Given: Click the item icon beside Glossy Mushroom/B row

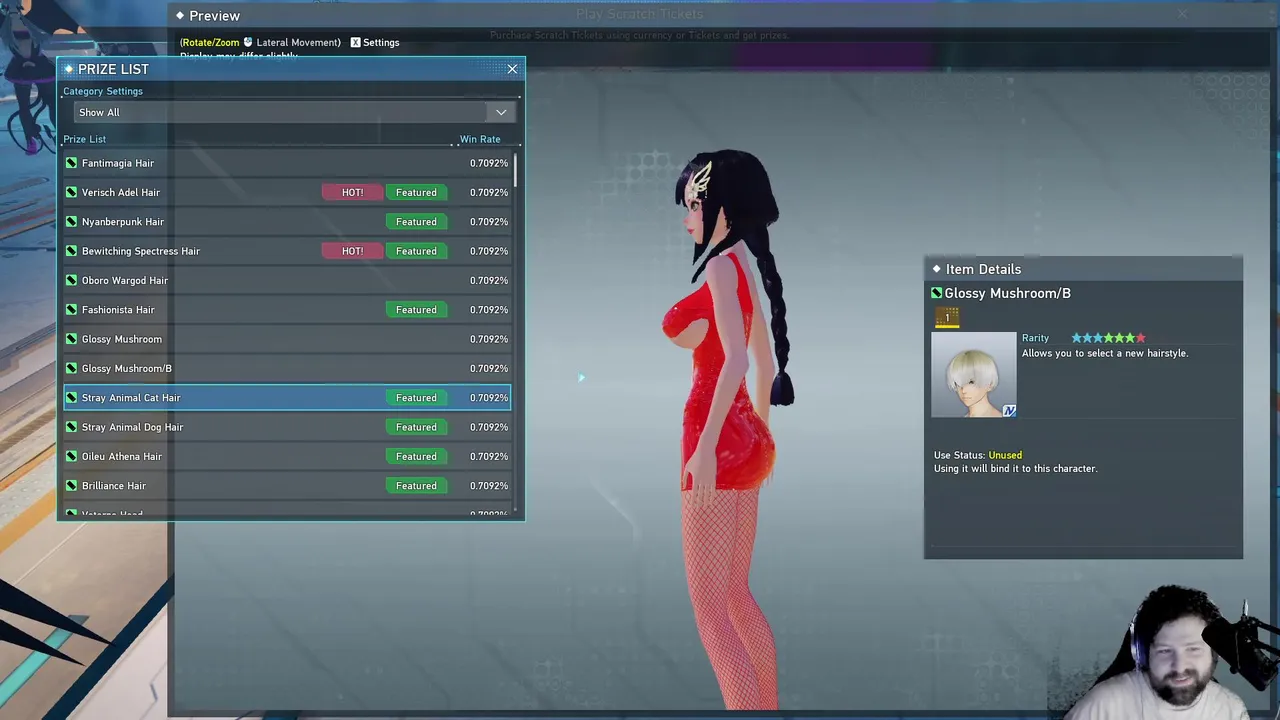Looking at the screenshot, I should [x=71, y=368].
